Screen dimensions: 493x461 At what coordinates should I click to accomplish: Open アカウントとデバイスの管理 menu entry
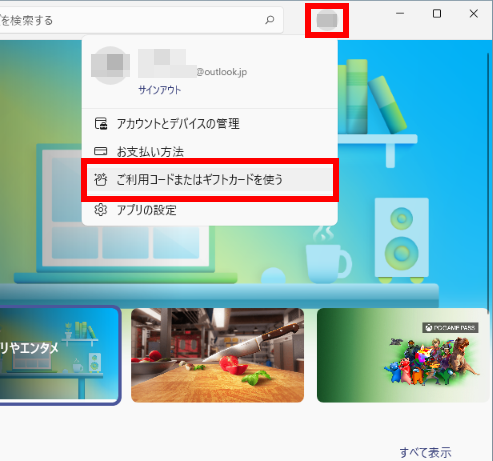coord(210,124)
